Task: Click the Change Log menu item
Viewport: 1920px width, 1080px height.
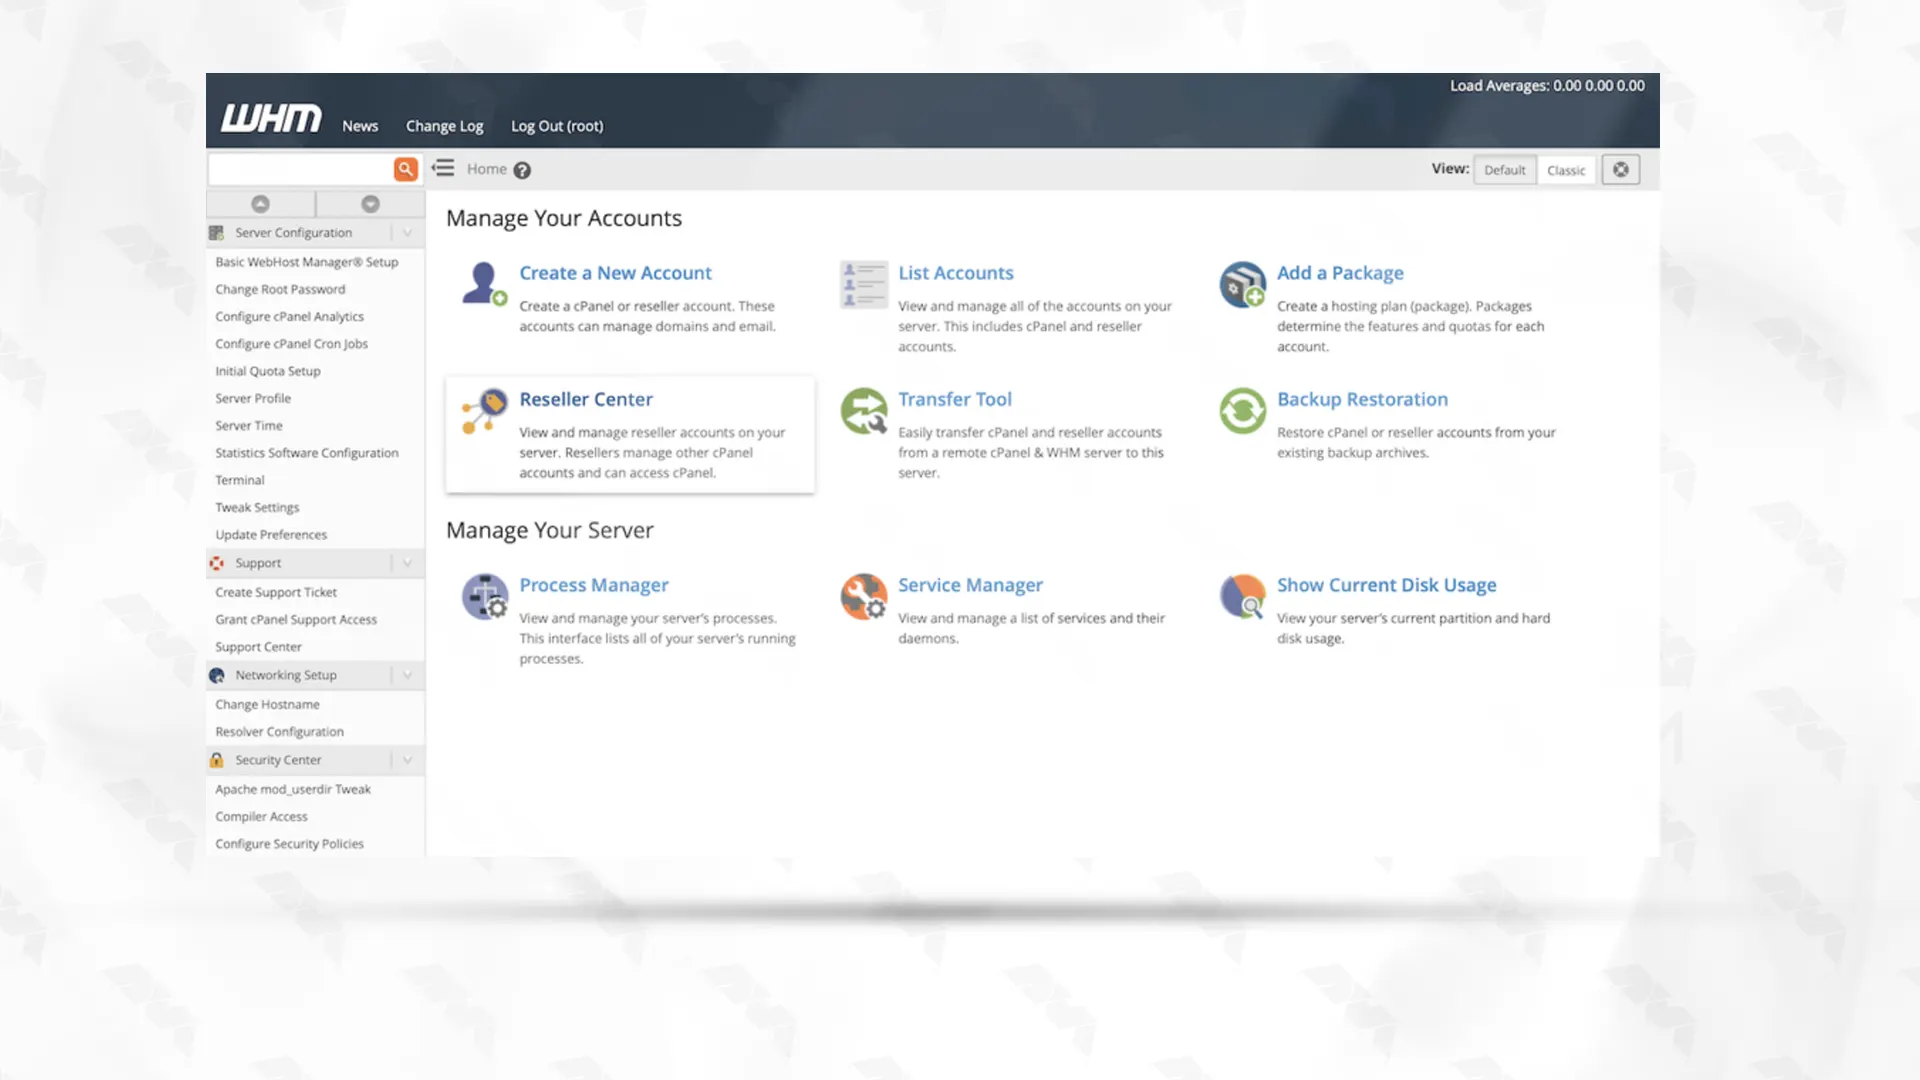Action: click(444, 125)
